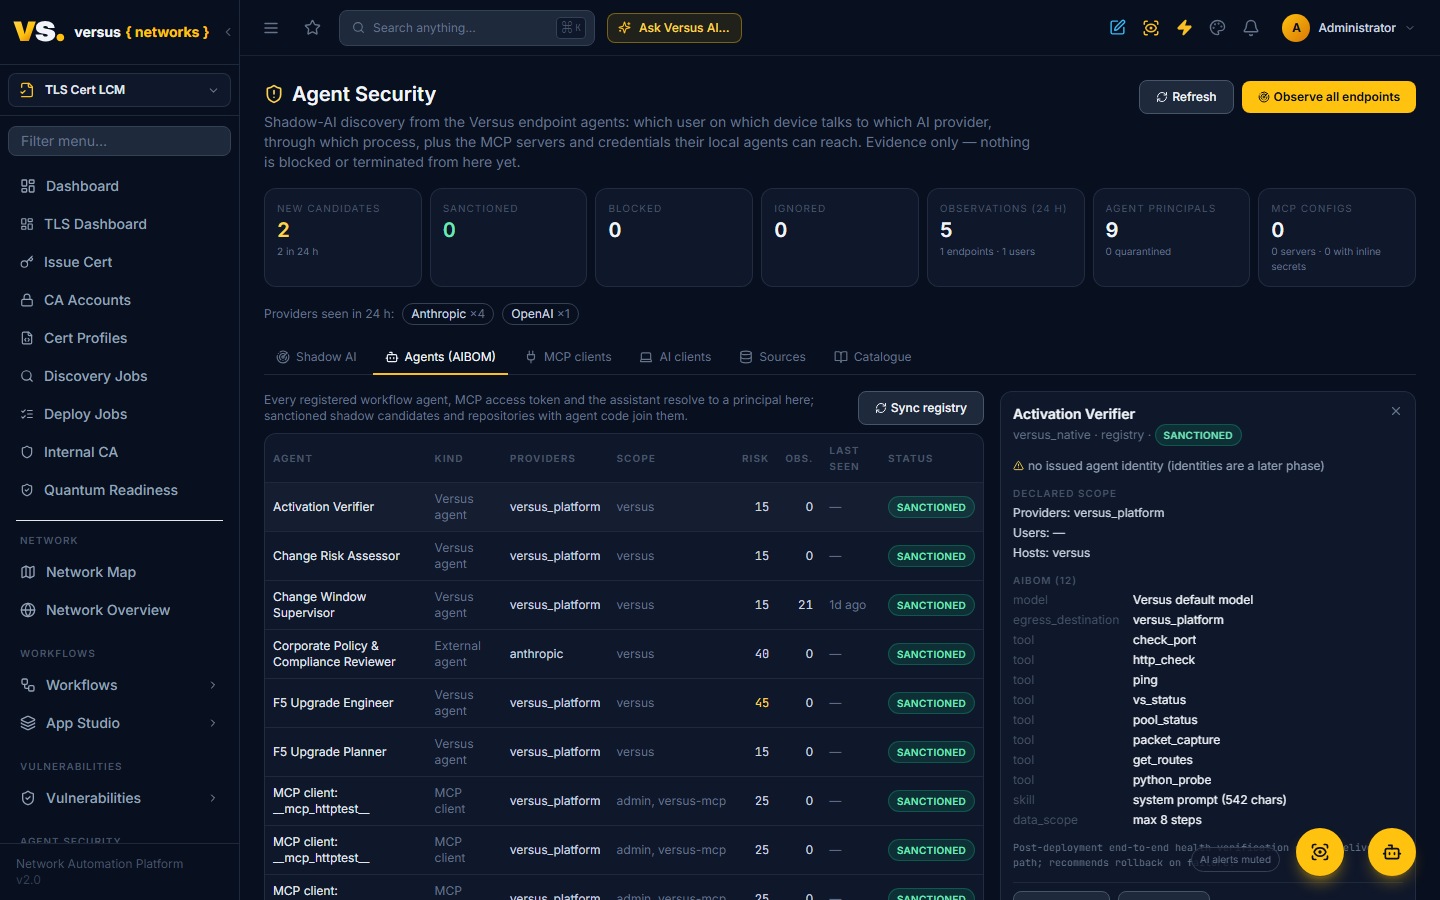Go to Issue Cert in the sidebar

click(78, 262)
